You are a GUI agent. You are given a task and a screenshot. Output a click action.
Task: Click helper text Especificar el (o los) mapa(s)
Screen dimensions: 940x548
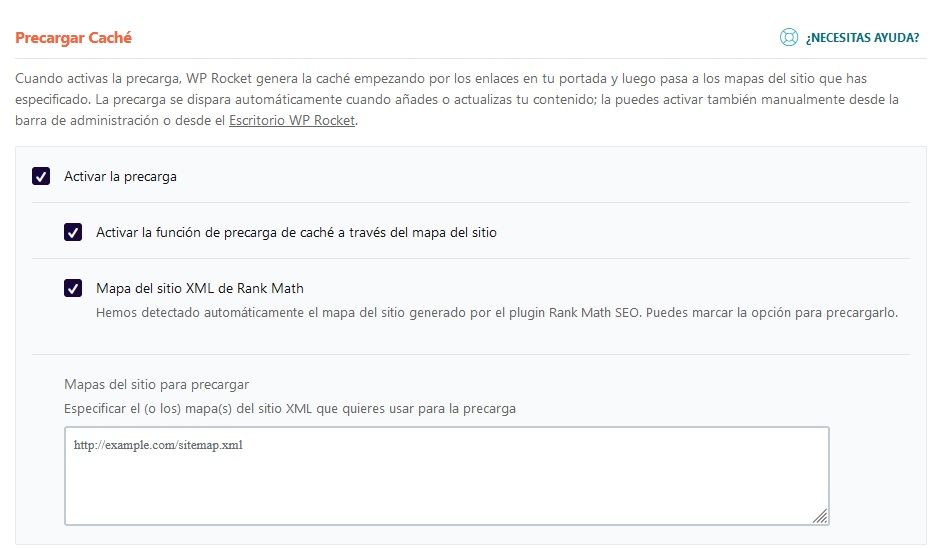coord(290,409)
